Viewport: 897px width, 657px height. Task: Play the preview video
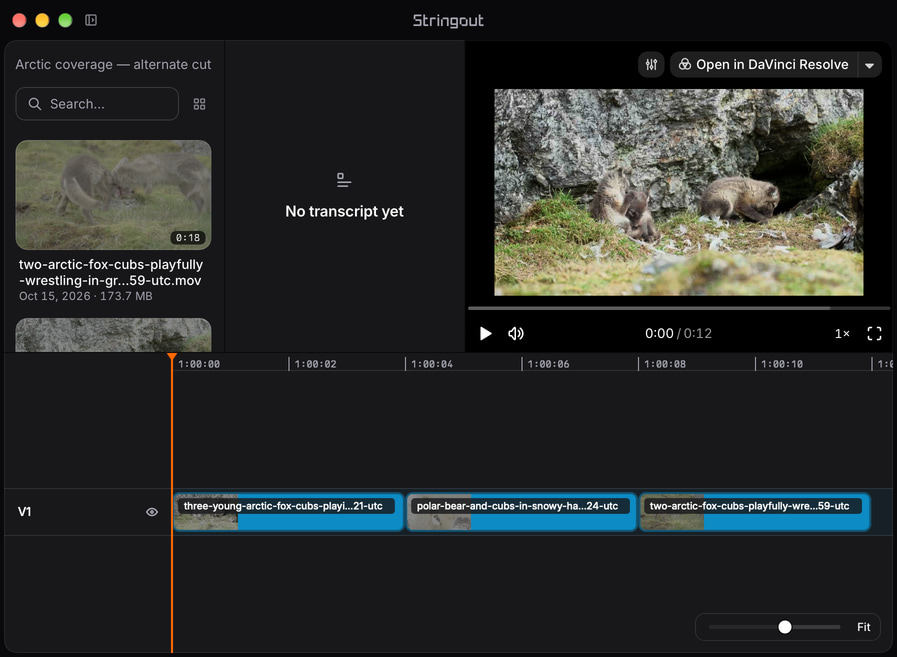pos(486,334)
